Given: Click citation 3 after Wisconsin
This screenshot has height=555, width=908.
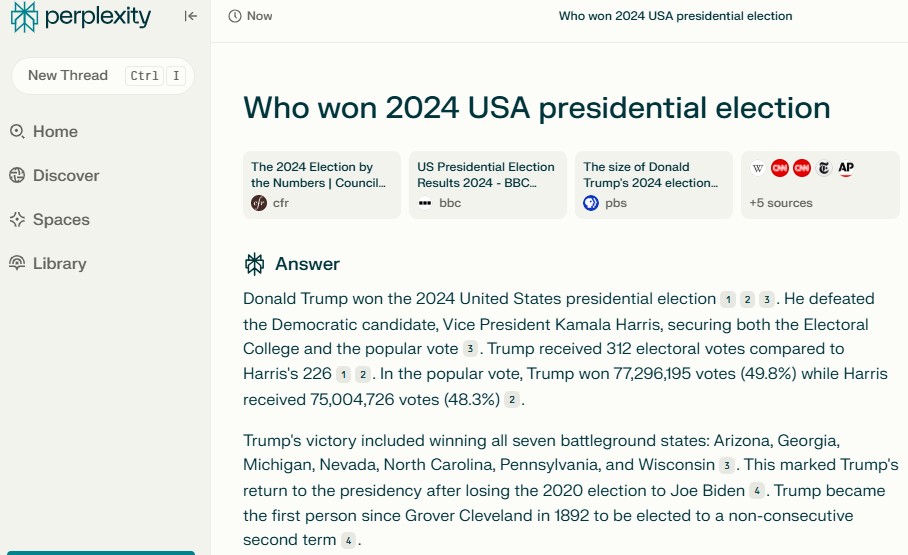Looking at the screenshot, I should coord(727,465).
